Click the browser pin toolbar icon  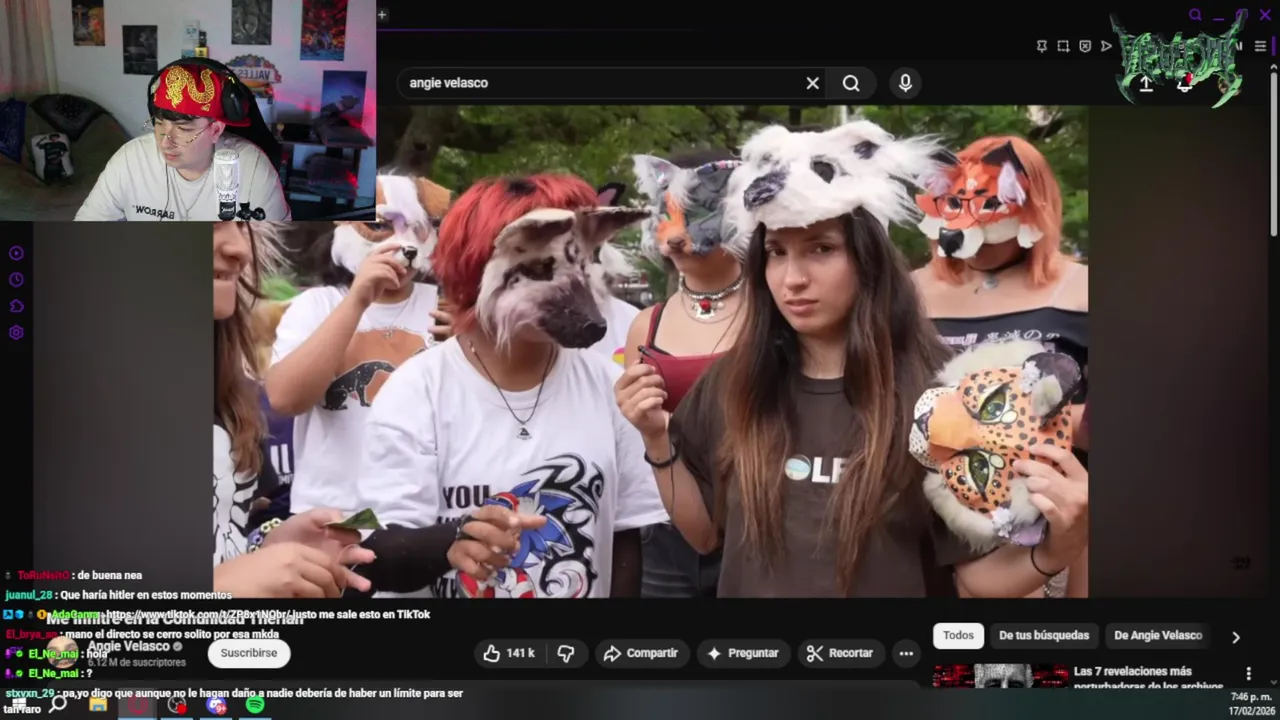[x=1041, y=46]
